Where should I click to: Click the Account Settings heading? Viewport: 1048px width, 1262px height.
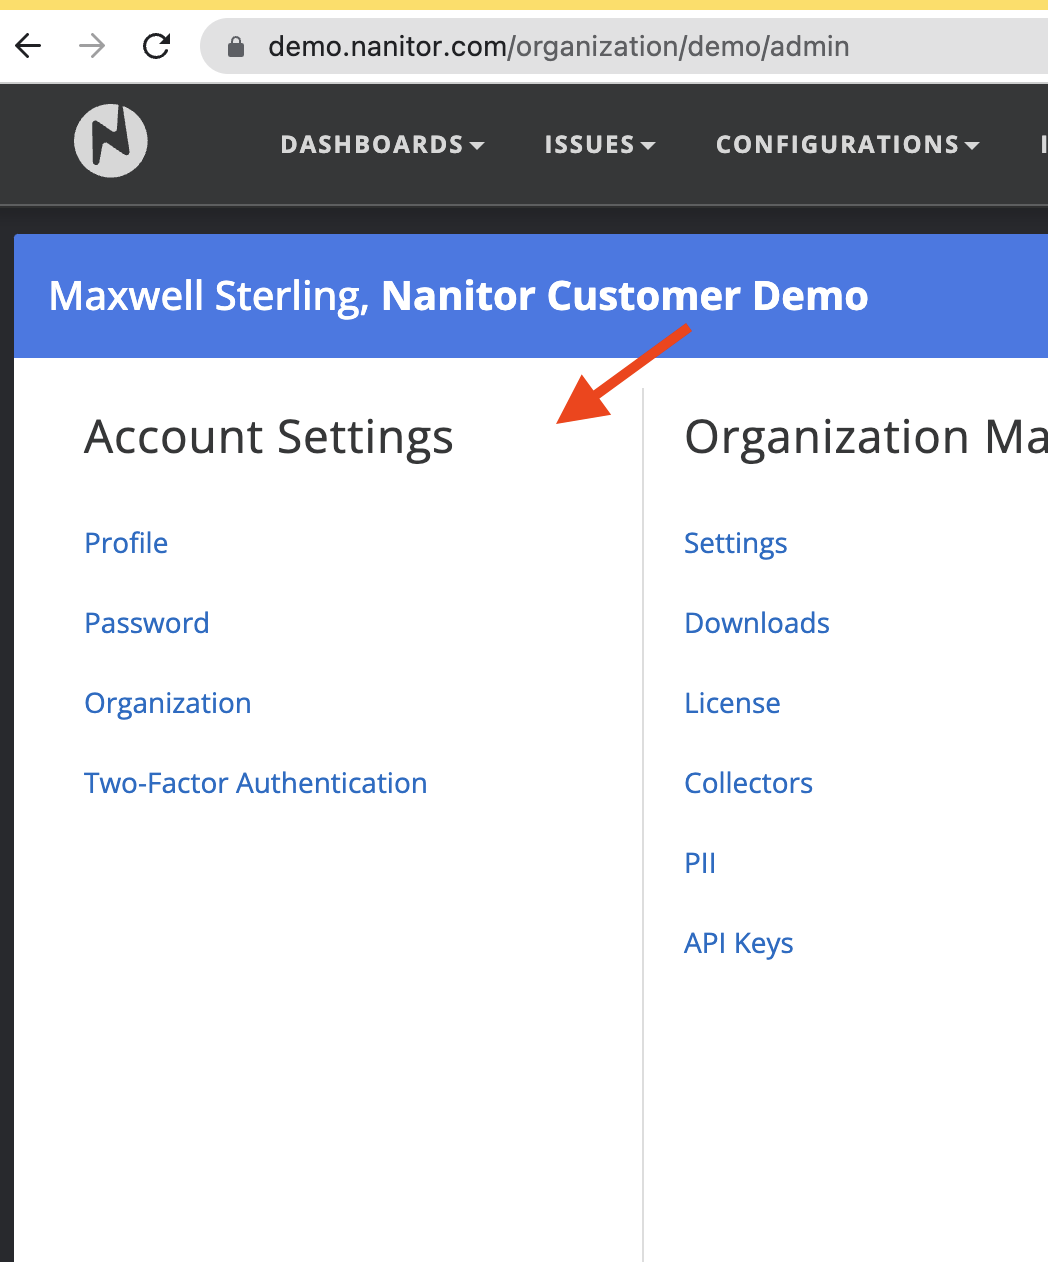click(268, 437)
